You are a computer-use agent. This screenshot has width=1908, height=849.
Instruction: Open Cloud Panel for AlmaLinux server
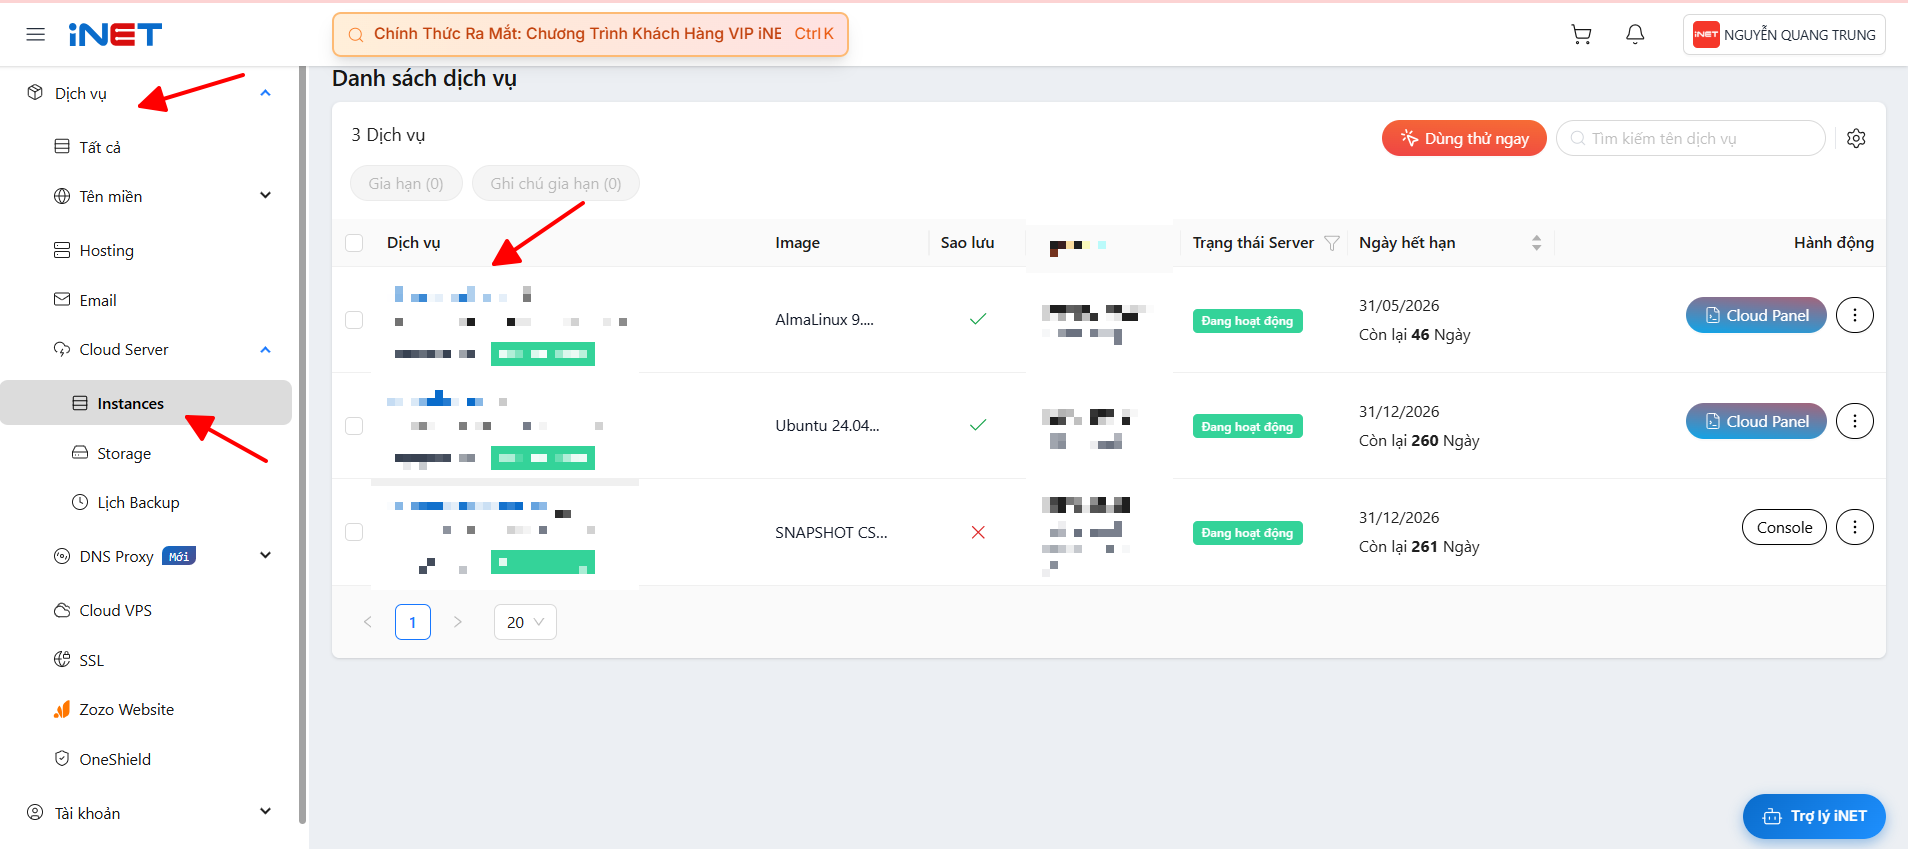click(x=1756, y=315)
